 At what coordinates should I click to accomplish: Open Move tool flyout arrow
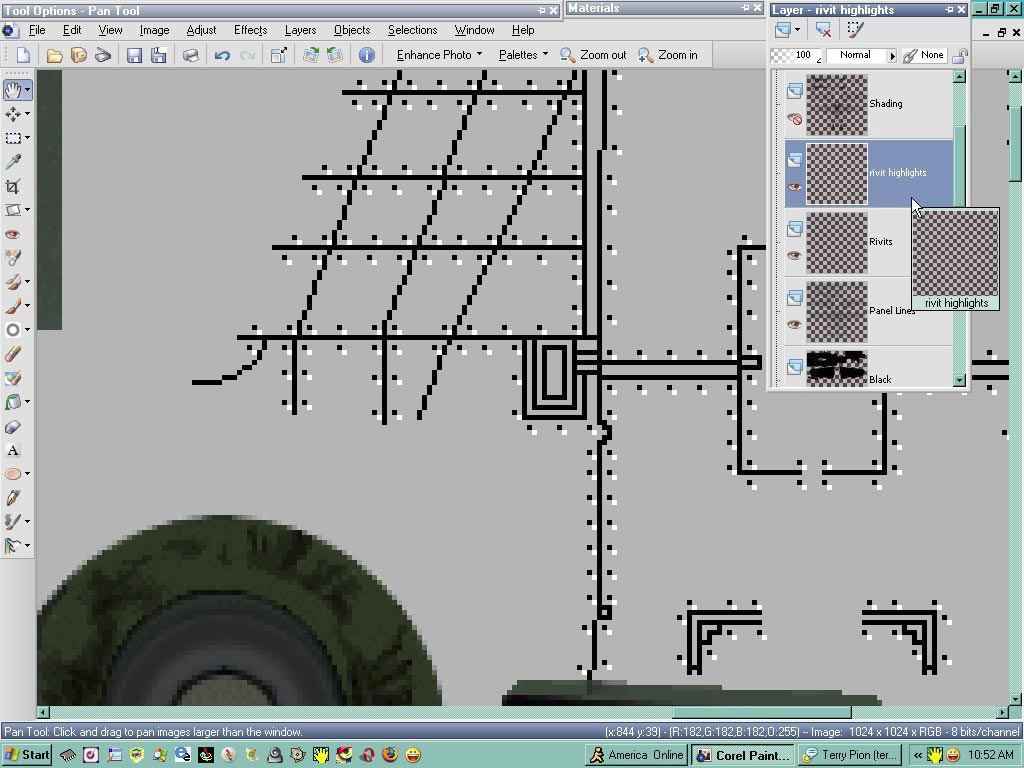pyautogui.click(x=27, y=114)
